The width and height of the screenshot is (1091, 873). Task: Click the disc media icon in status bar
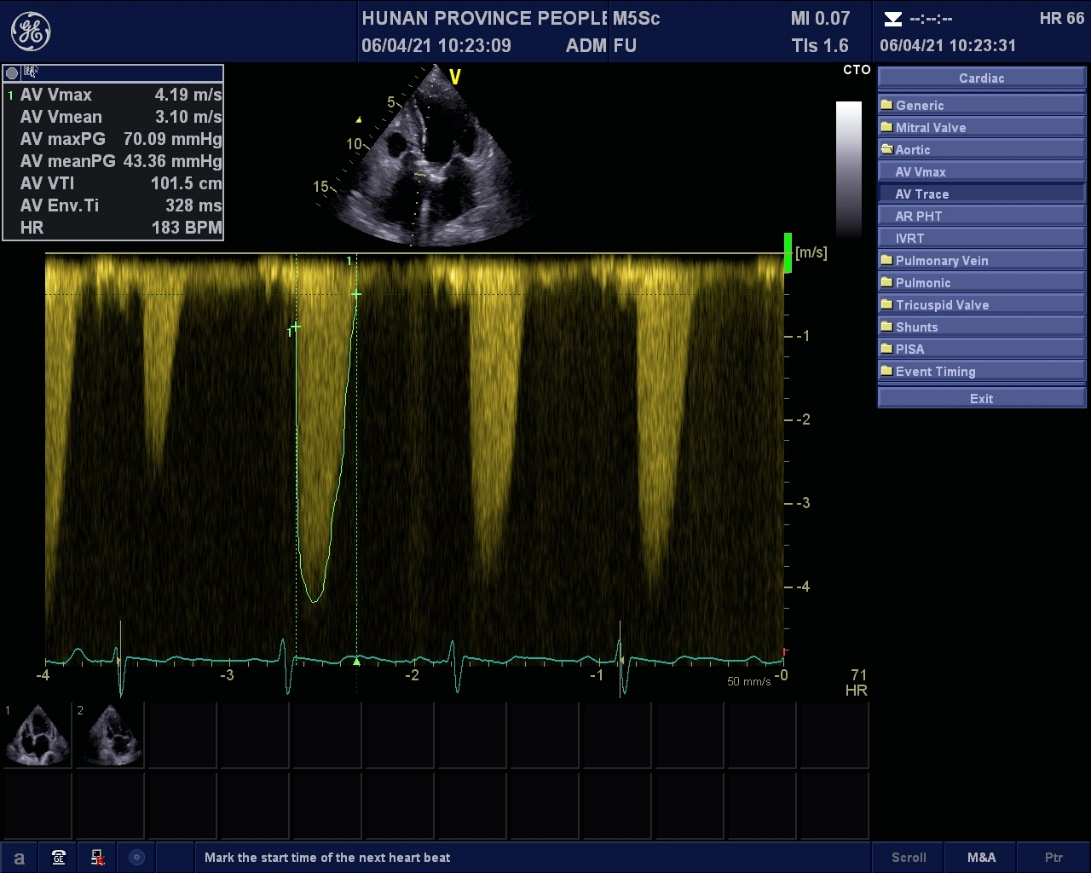click(137, 857)
